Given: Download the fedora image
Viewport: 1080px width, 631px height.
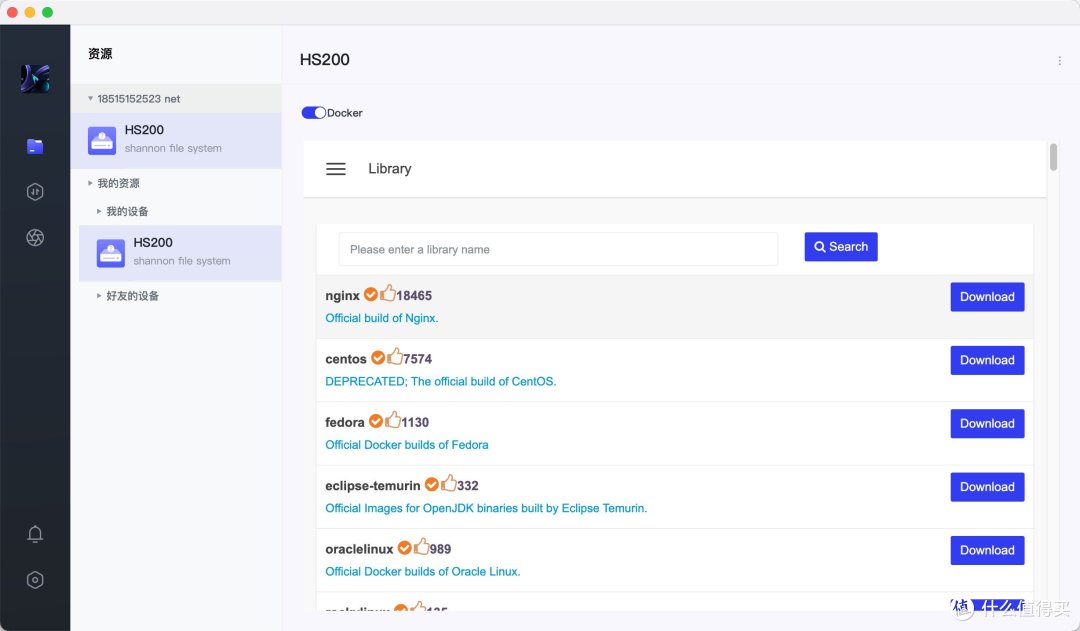Looking at the screenshot, I should point(987,424).
